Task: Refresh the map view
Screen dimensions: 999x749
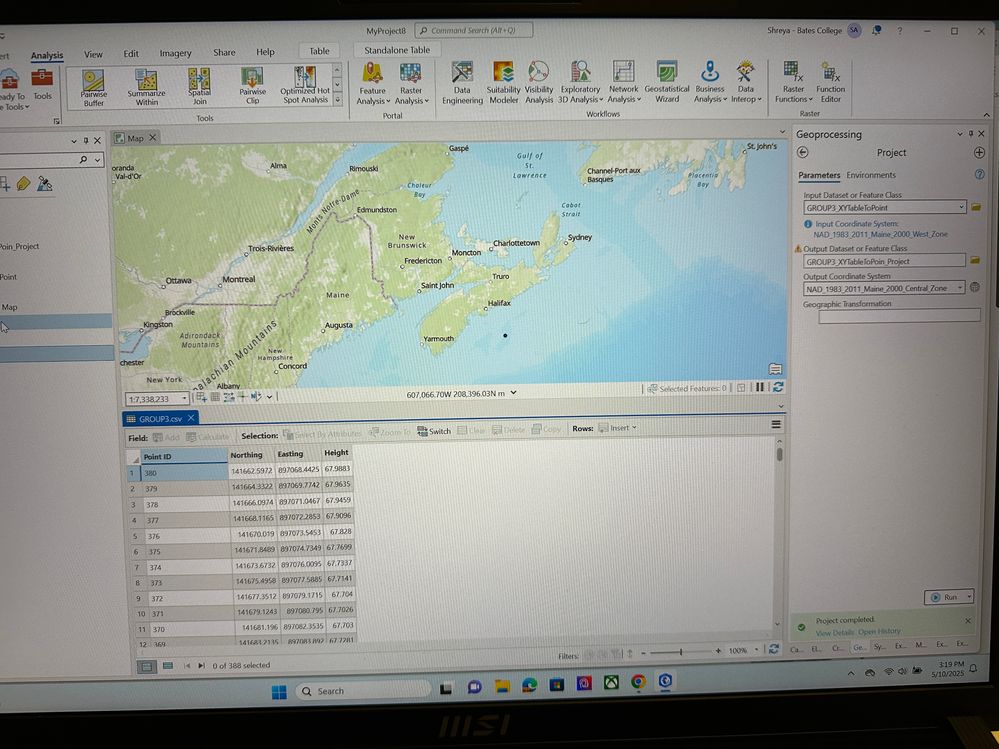Action: pyautogui.click(x=778, y=387)
